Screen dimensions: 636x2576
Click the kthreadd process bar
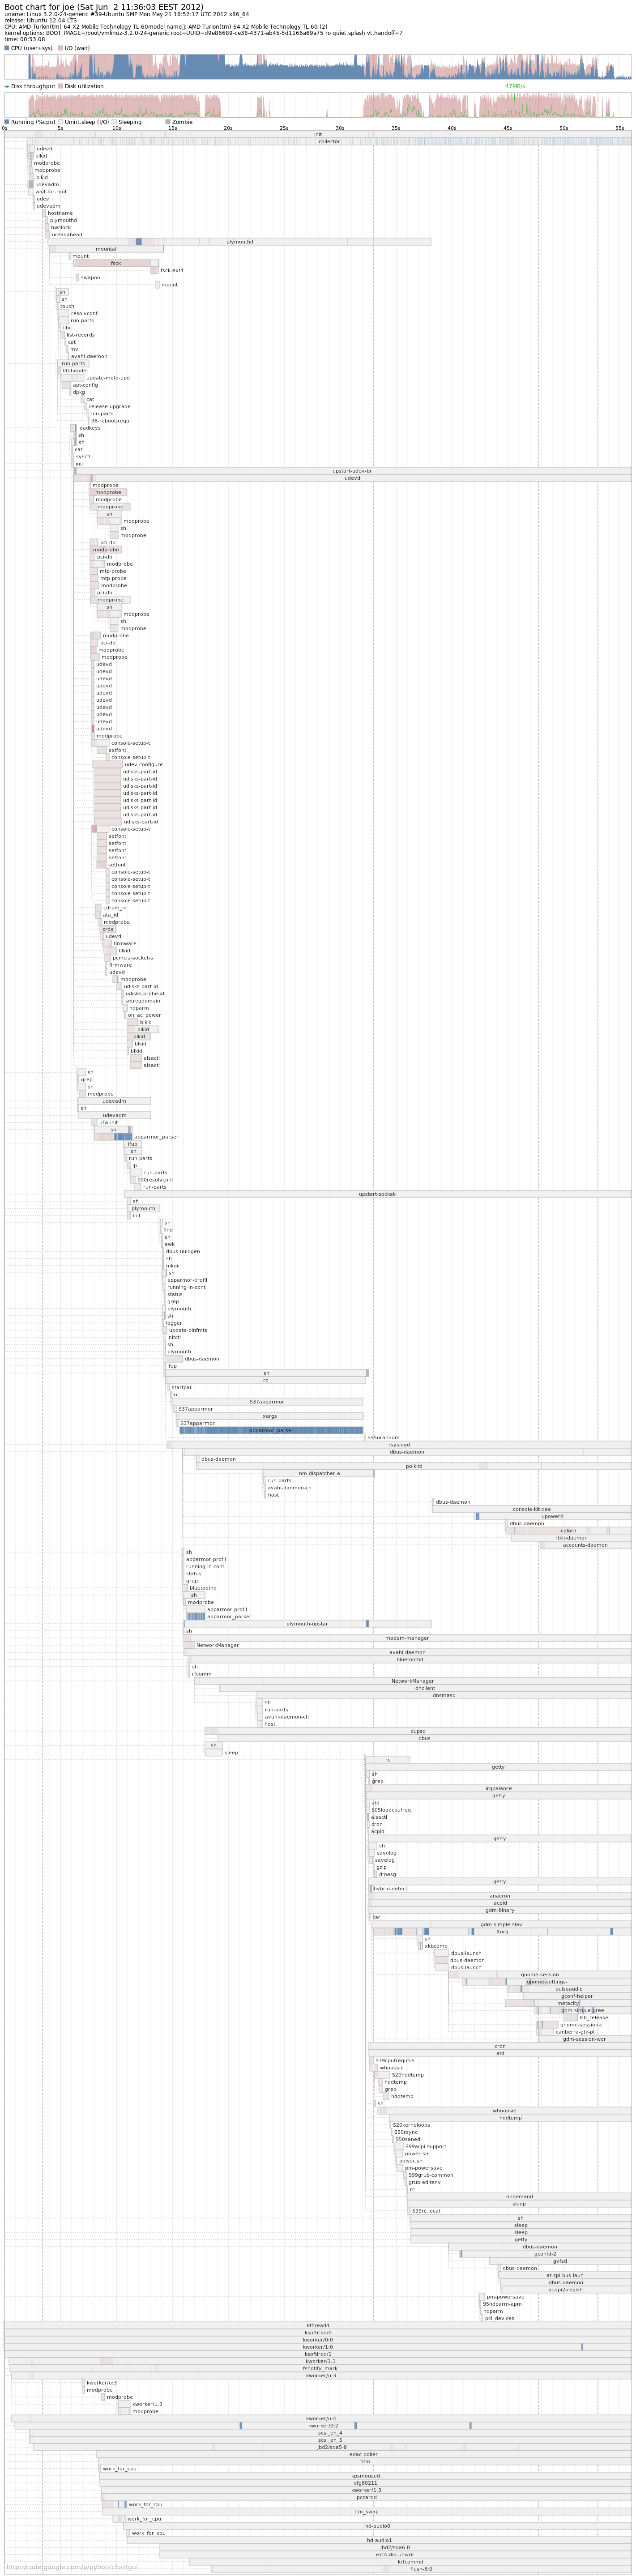(x=318, y=2325)
